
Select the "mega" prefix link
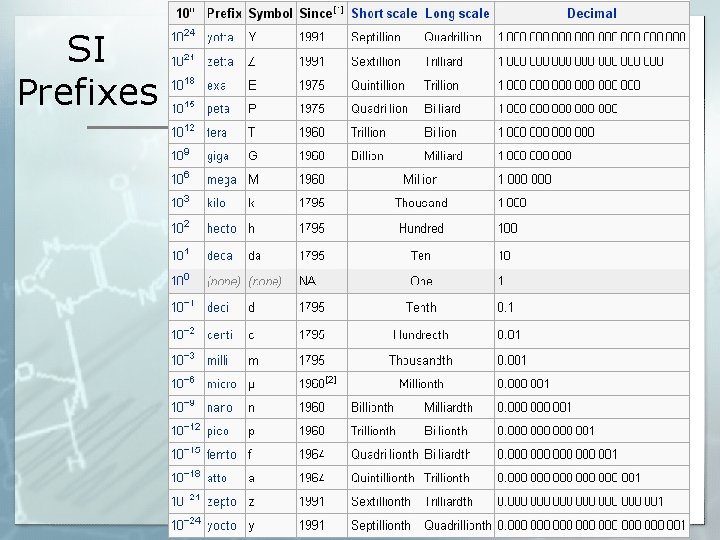point(222,180)
